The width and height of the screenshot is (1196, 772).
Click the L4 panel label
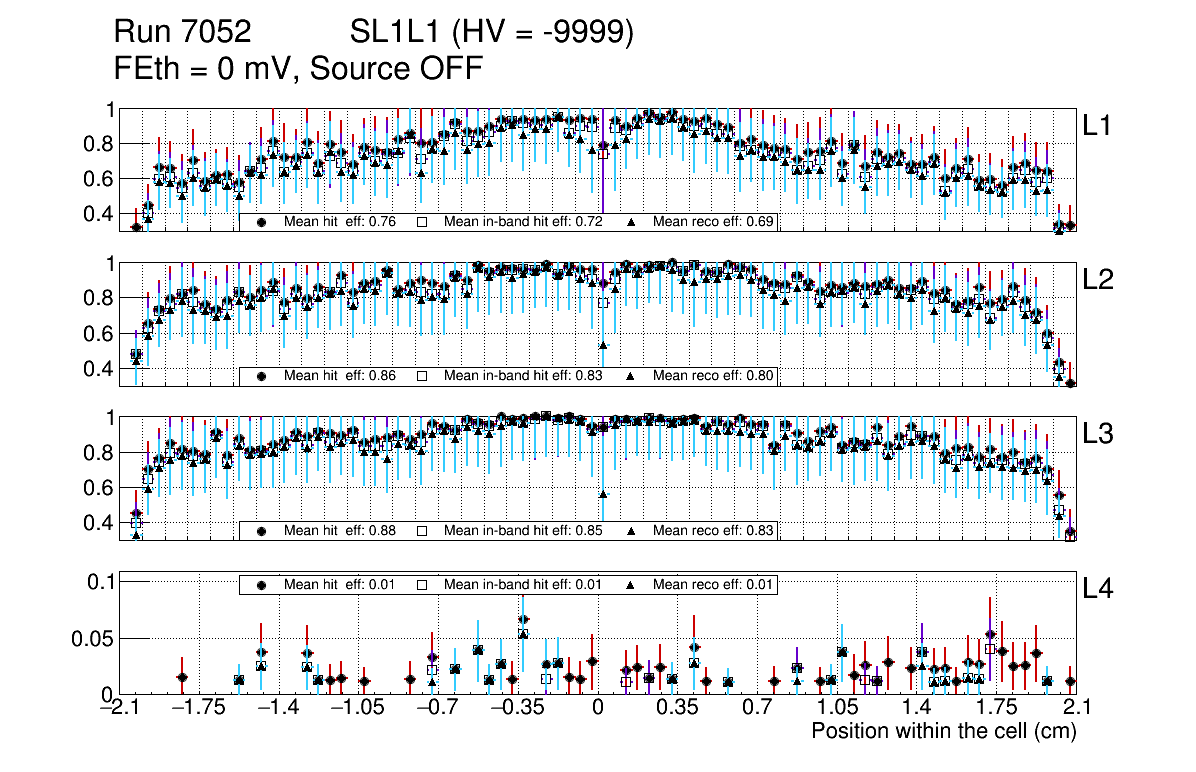point(1099,590)
